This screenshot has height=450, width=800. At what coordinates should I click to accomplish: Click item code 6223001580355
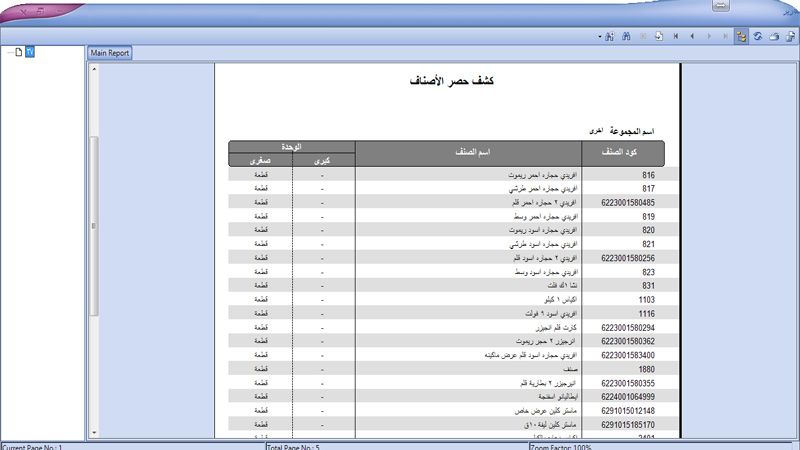pyautogui.click(x=628, y=383)
